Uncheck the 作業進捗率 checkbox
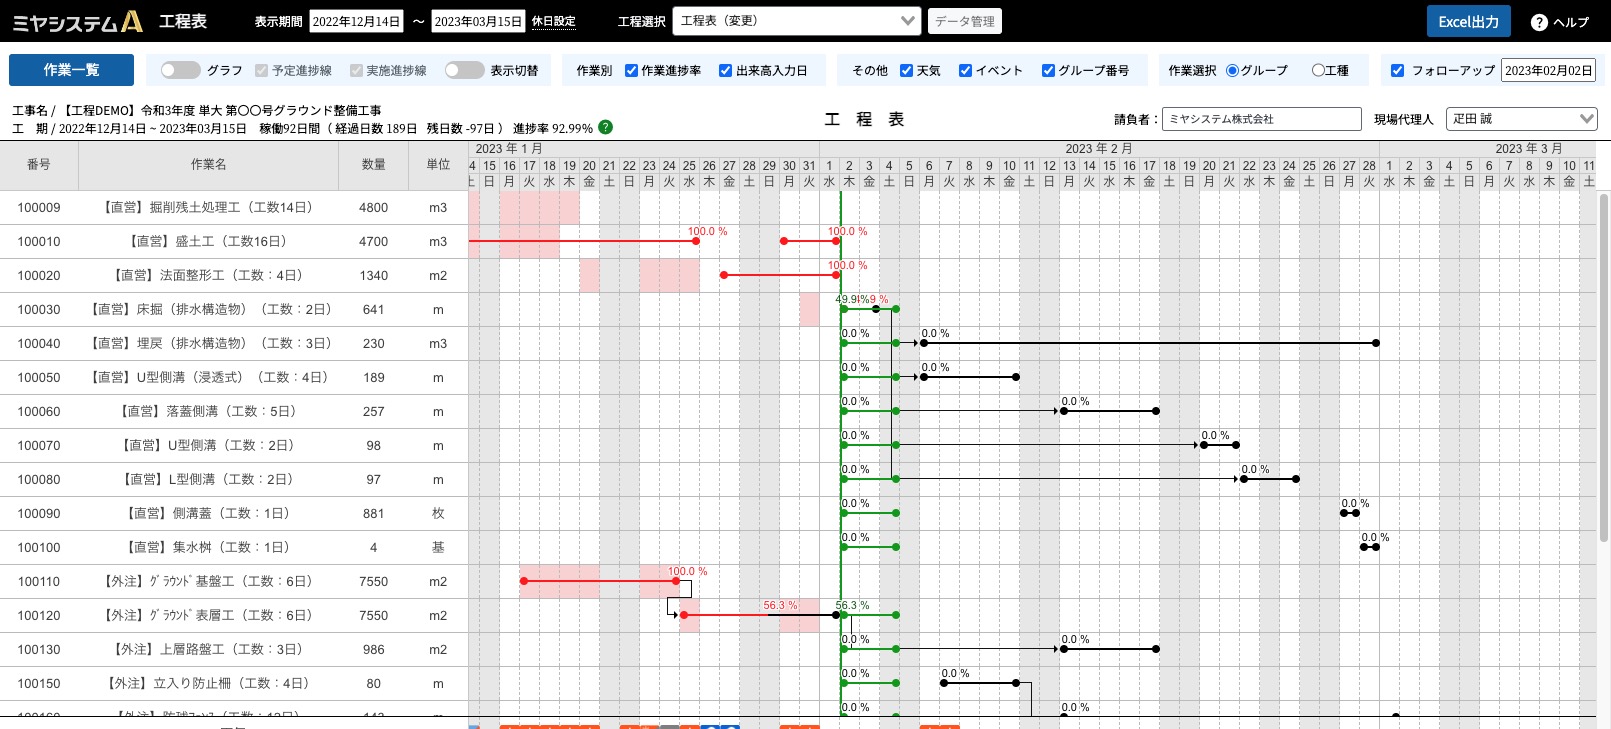The image size is (1611, 729). [631, 70]
